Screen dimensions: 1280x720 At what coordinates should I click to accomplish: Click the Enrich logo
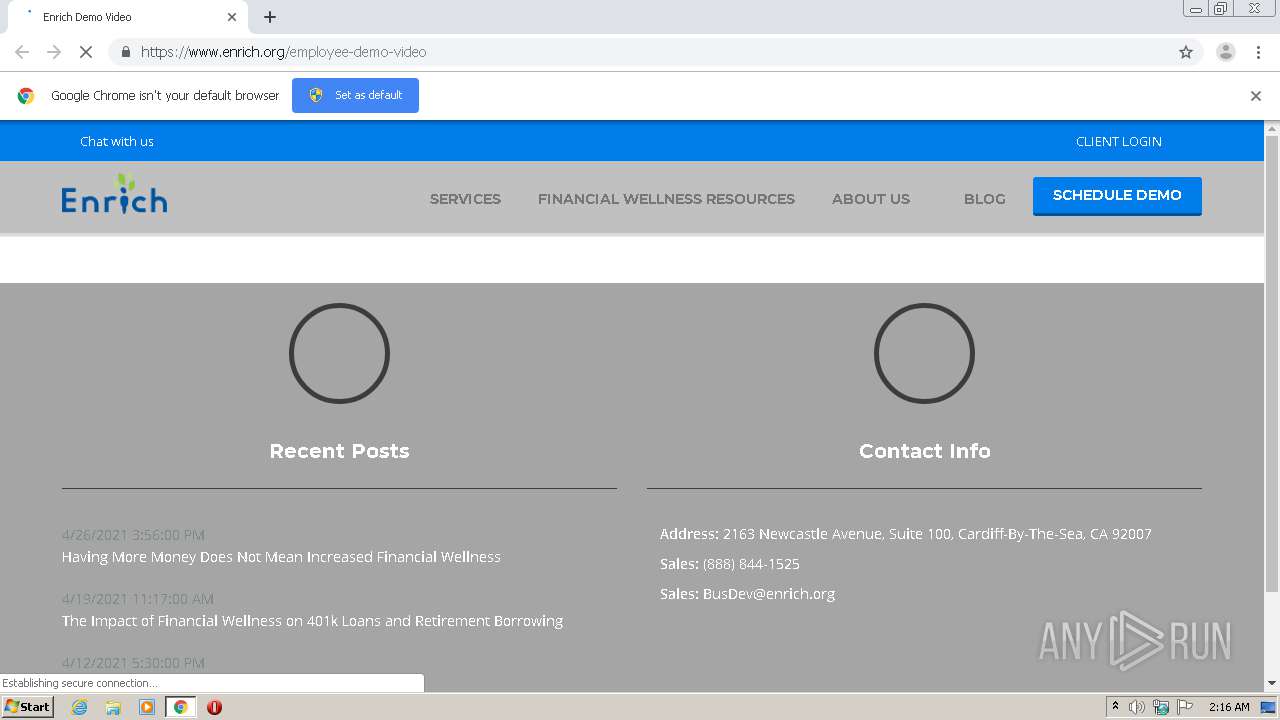pyautogui.click(x=114, y=194)
